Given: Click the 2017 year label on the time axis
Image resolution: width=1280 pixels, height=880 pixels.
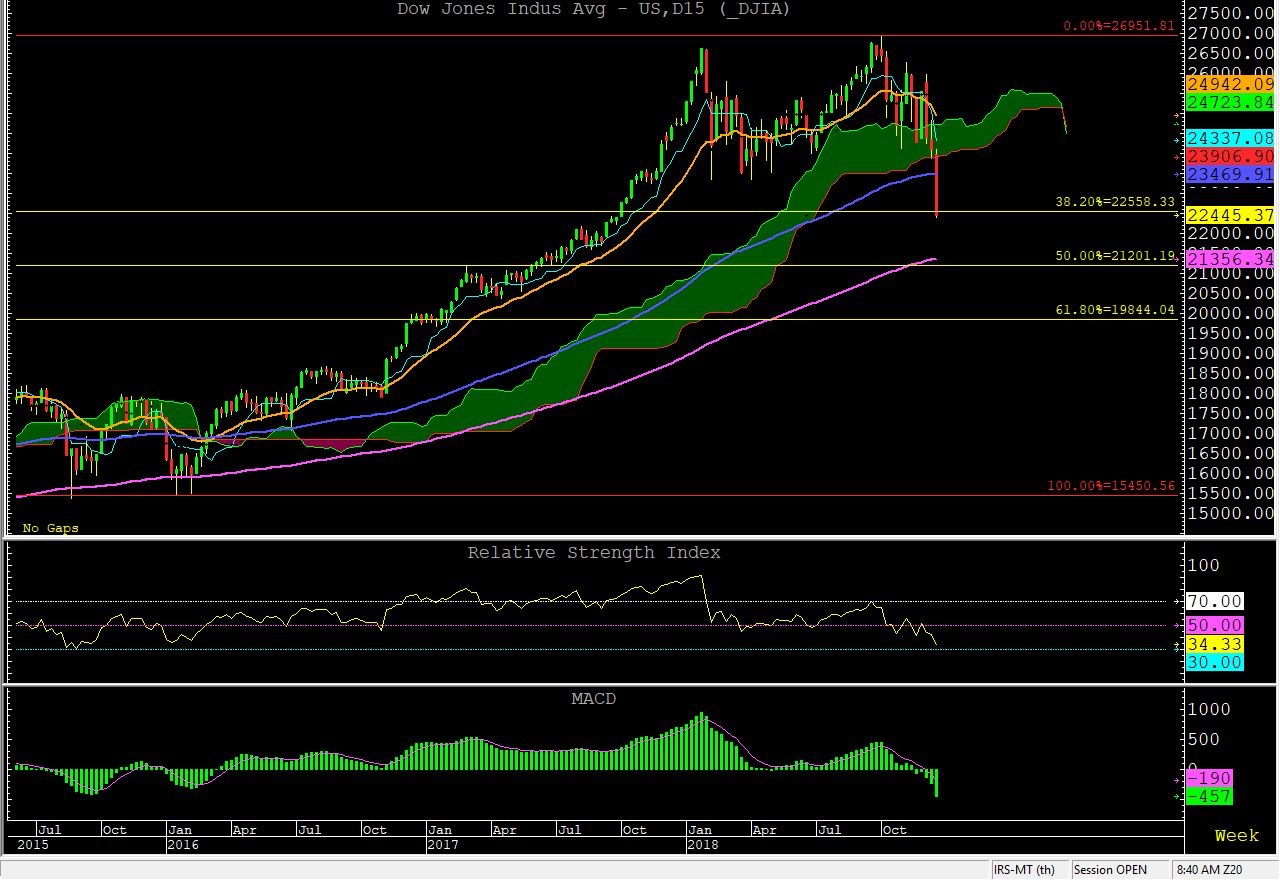Looking at the screenshot, I should [x=443, y=845].
